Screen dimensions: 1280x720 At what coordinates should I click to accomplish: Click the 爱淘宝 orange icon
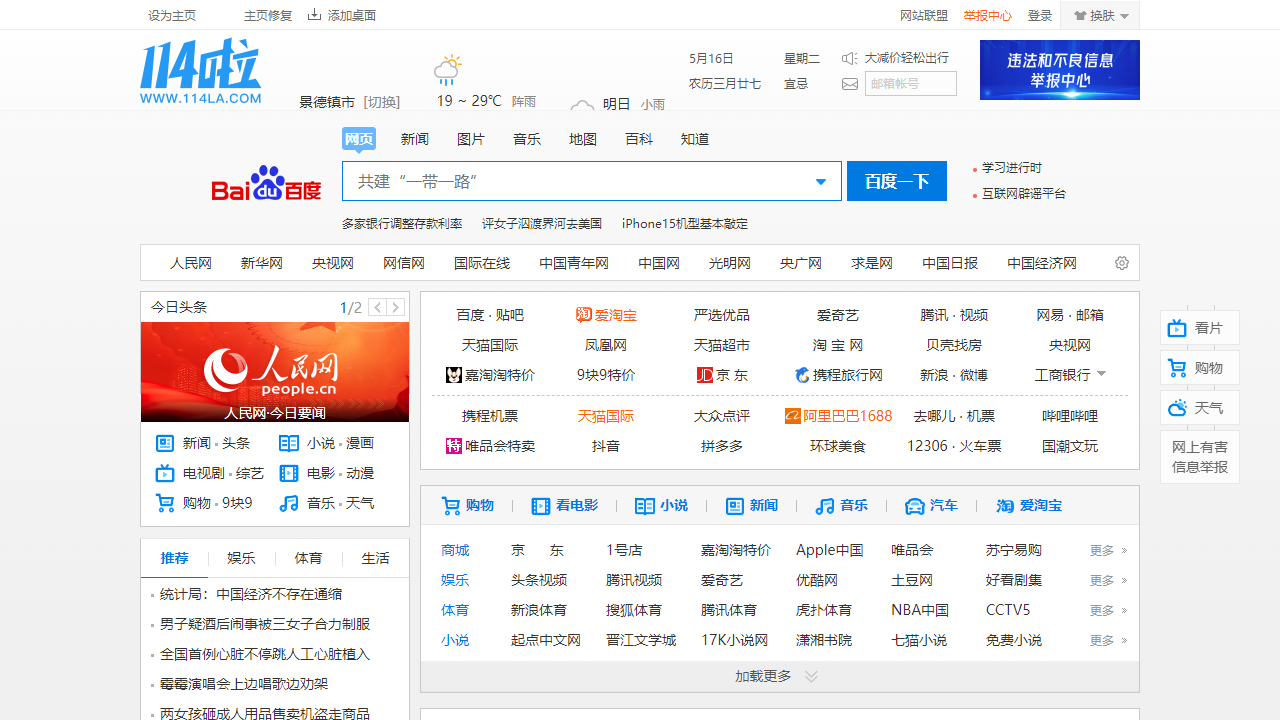point(583,315)
